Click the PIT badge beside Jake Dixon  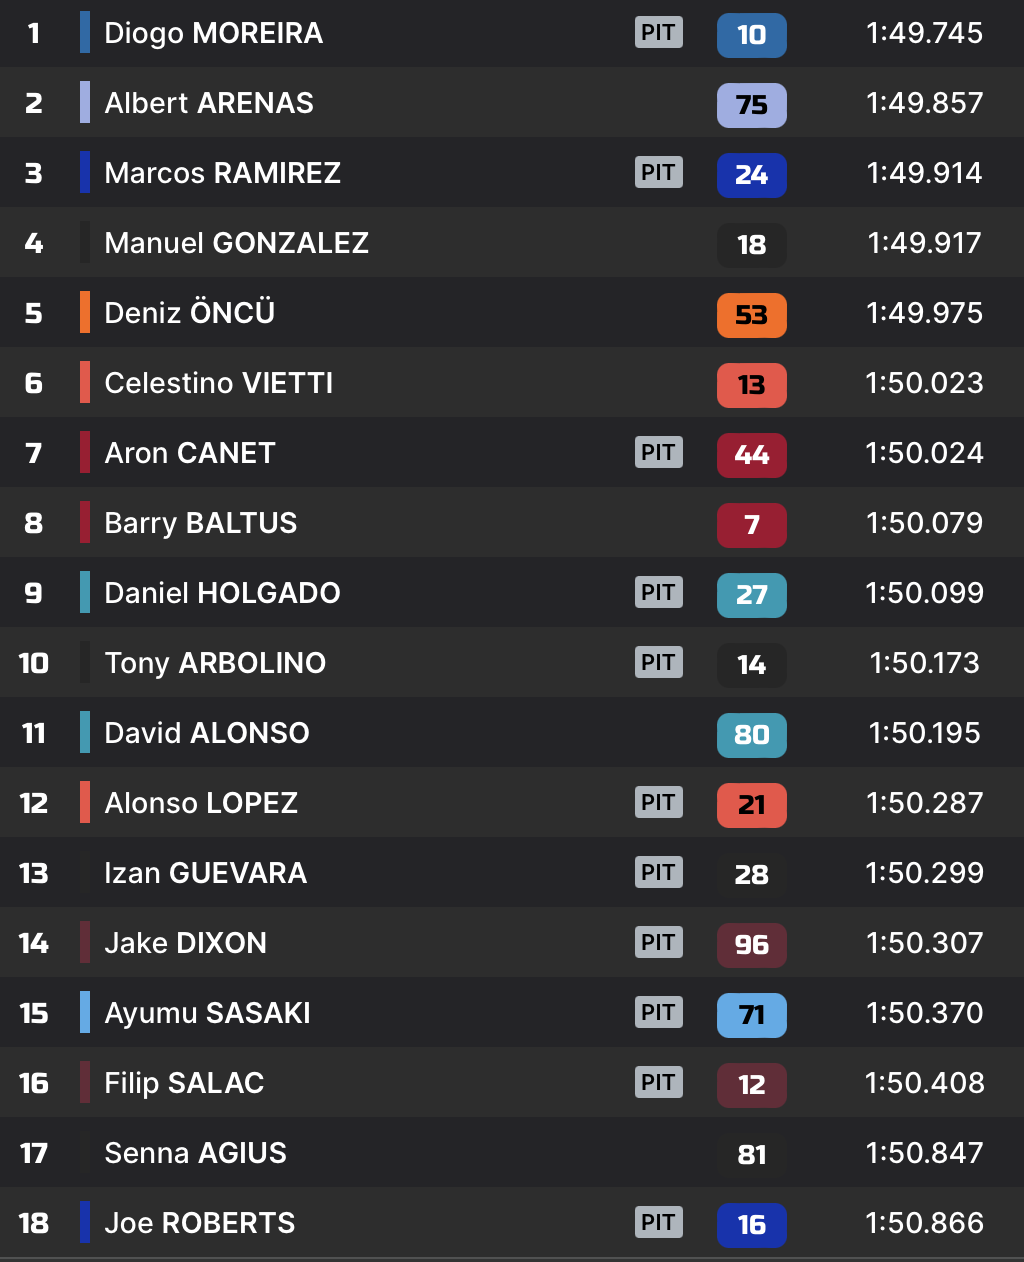click(658, 943)
